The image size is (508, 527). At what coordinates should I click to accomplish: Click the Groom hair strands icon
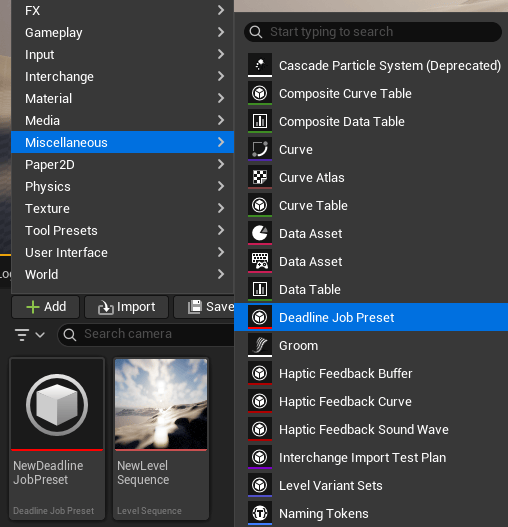tap(260, 345)
